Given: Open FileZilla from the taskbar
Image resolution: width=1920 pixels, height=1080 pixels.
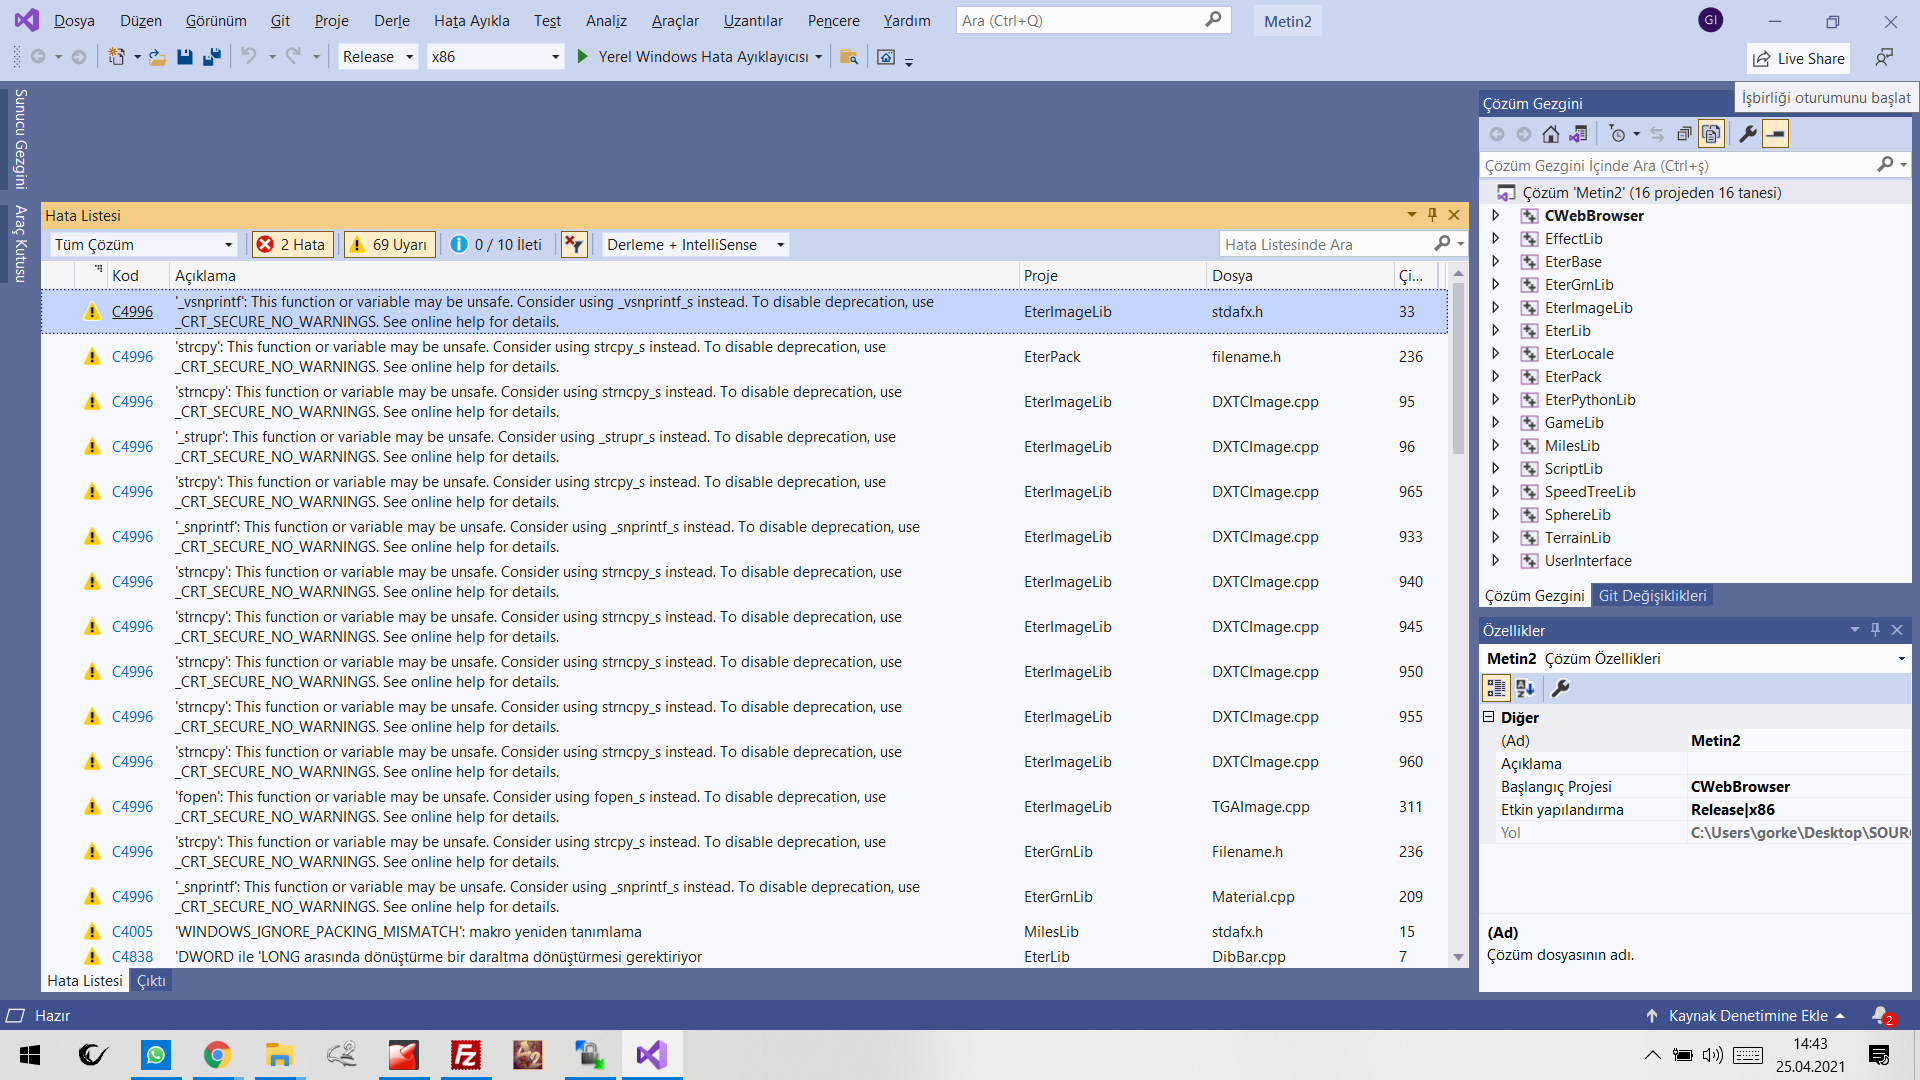Looking at the screenshot, I should [466, 1055].
